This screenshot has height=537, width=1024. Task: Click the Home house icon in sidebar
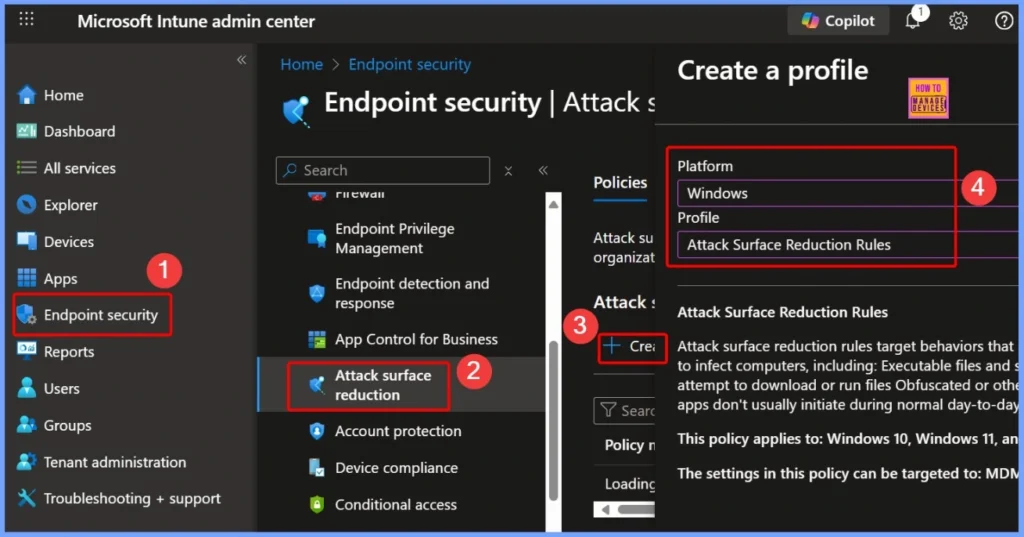coord(26,95)
